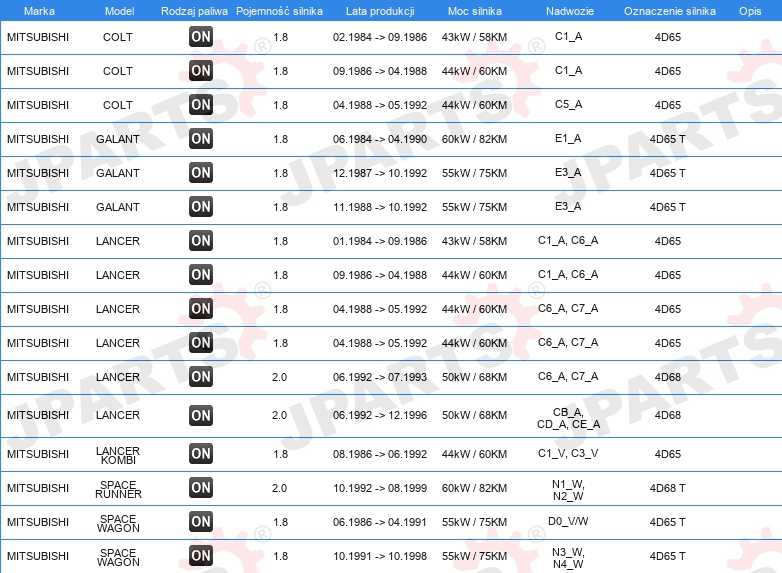This screenshot has width=782, height=573.
Task: Click the 43kW / 58KM cell in COLT row
Action: [474, 37]
